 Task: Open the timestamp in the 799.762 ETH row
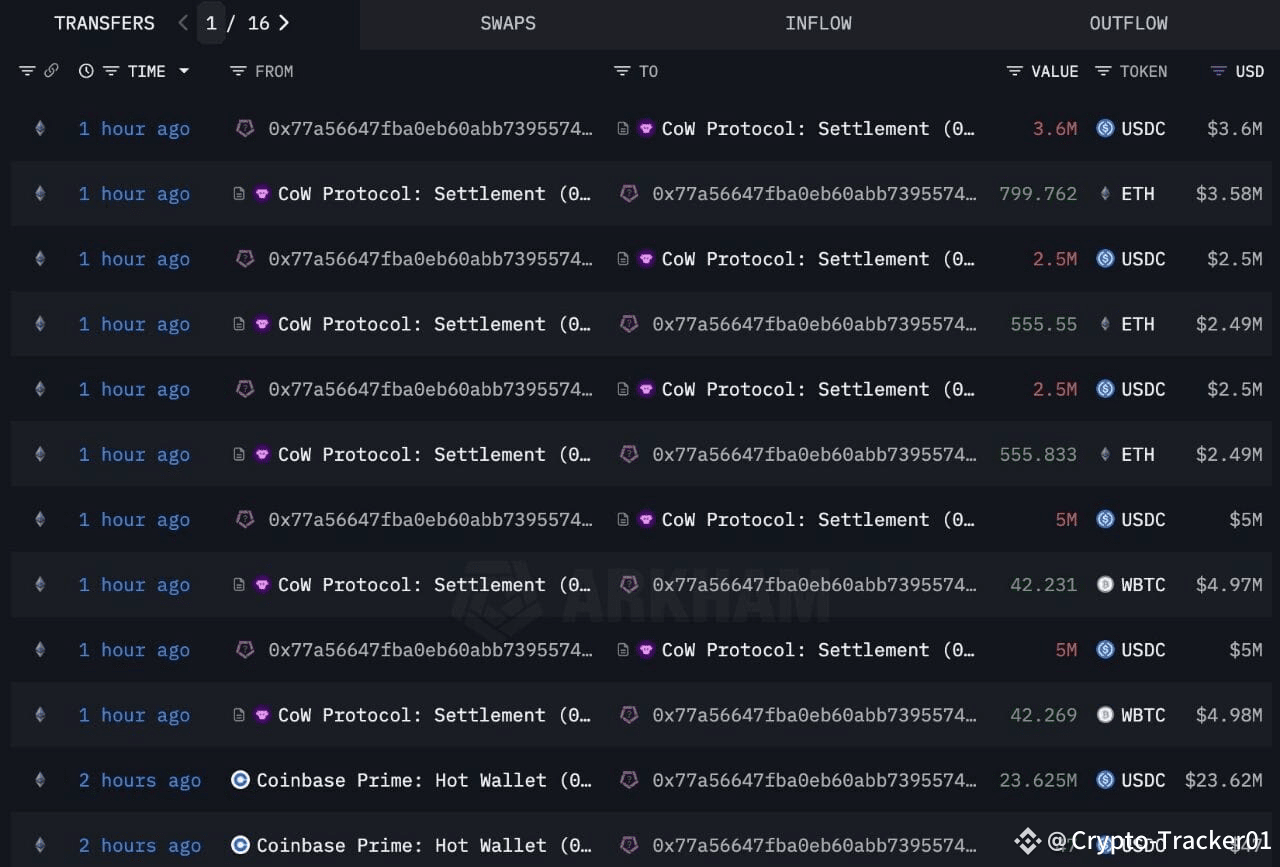click(x=134, y=193)
